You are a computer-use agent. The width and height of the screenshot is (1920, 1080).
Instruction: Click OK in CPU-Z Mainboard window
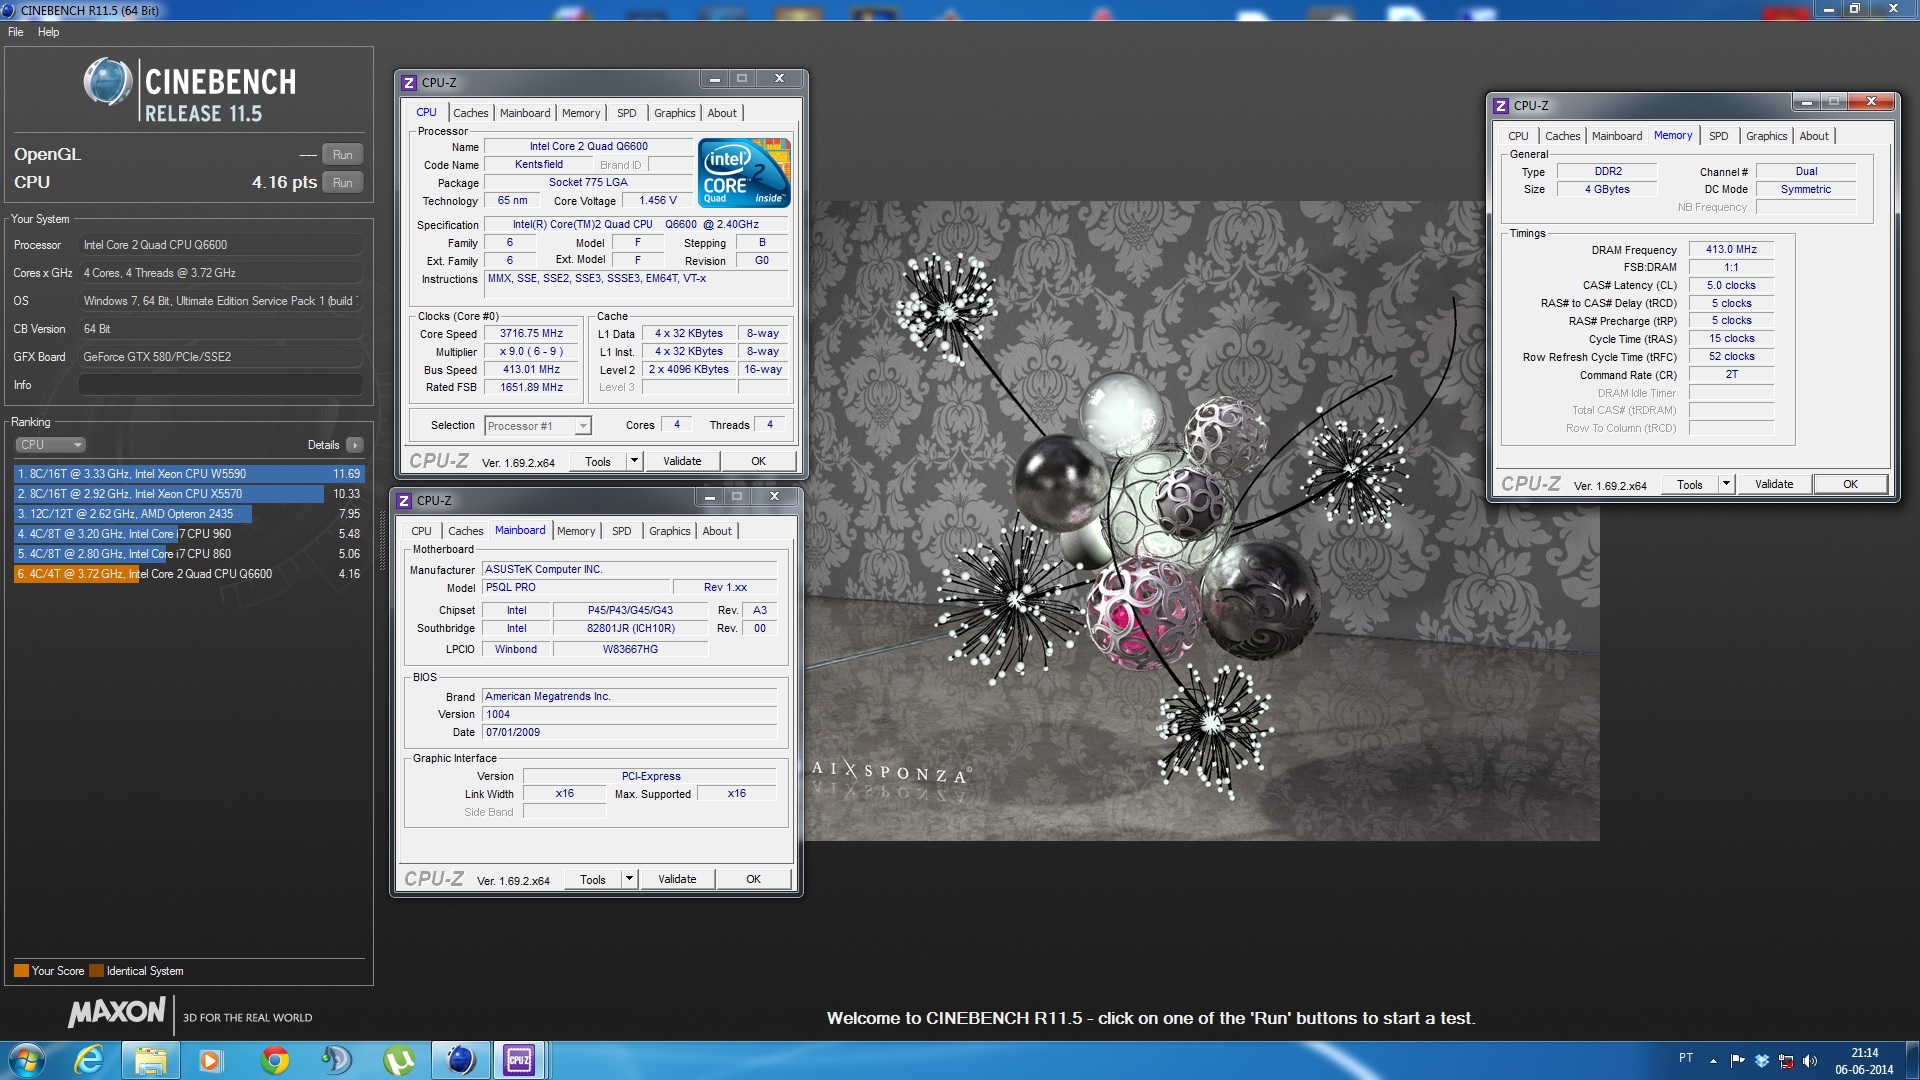754,880
